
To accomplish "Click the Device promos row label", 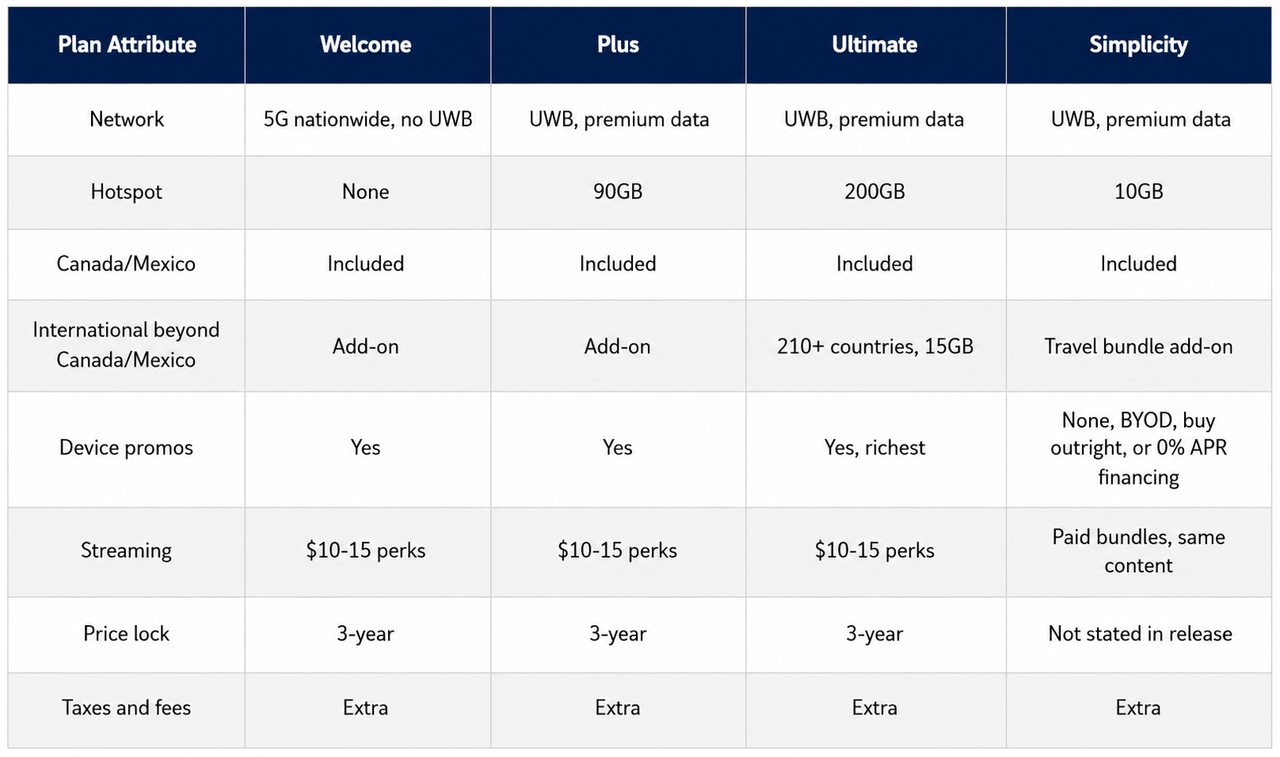I will click(x=127, y=448).
